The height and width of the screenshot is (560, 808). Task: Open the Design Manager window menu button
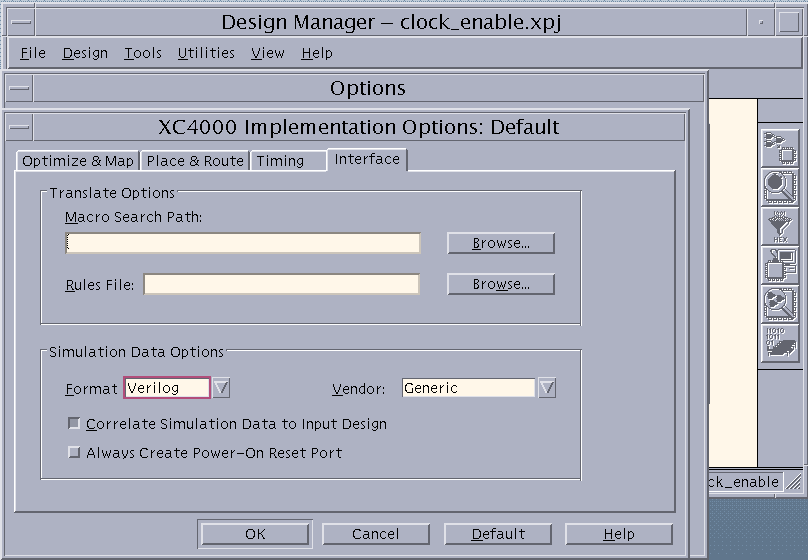tap(20, 22)
